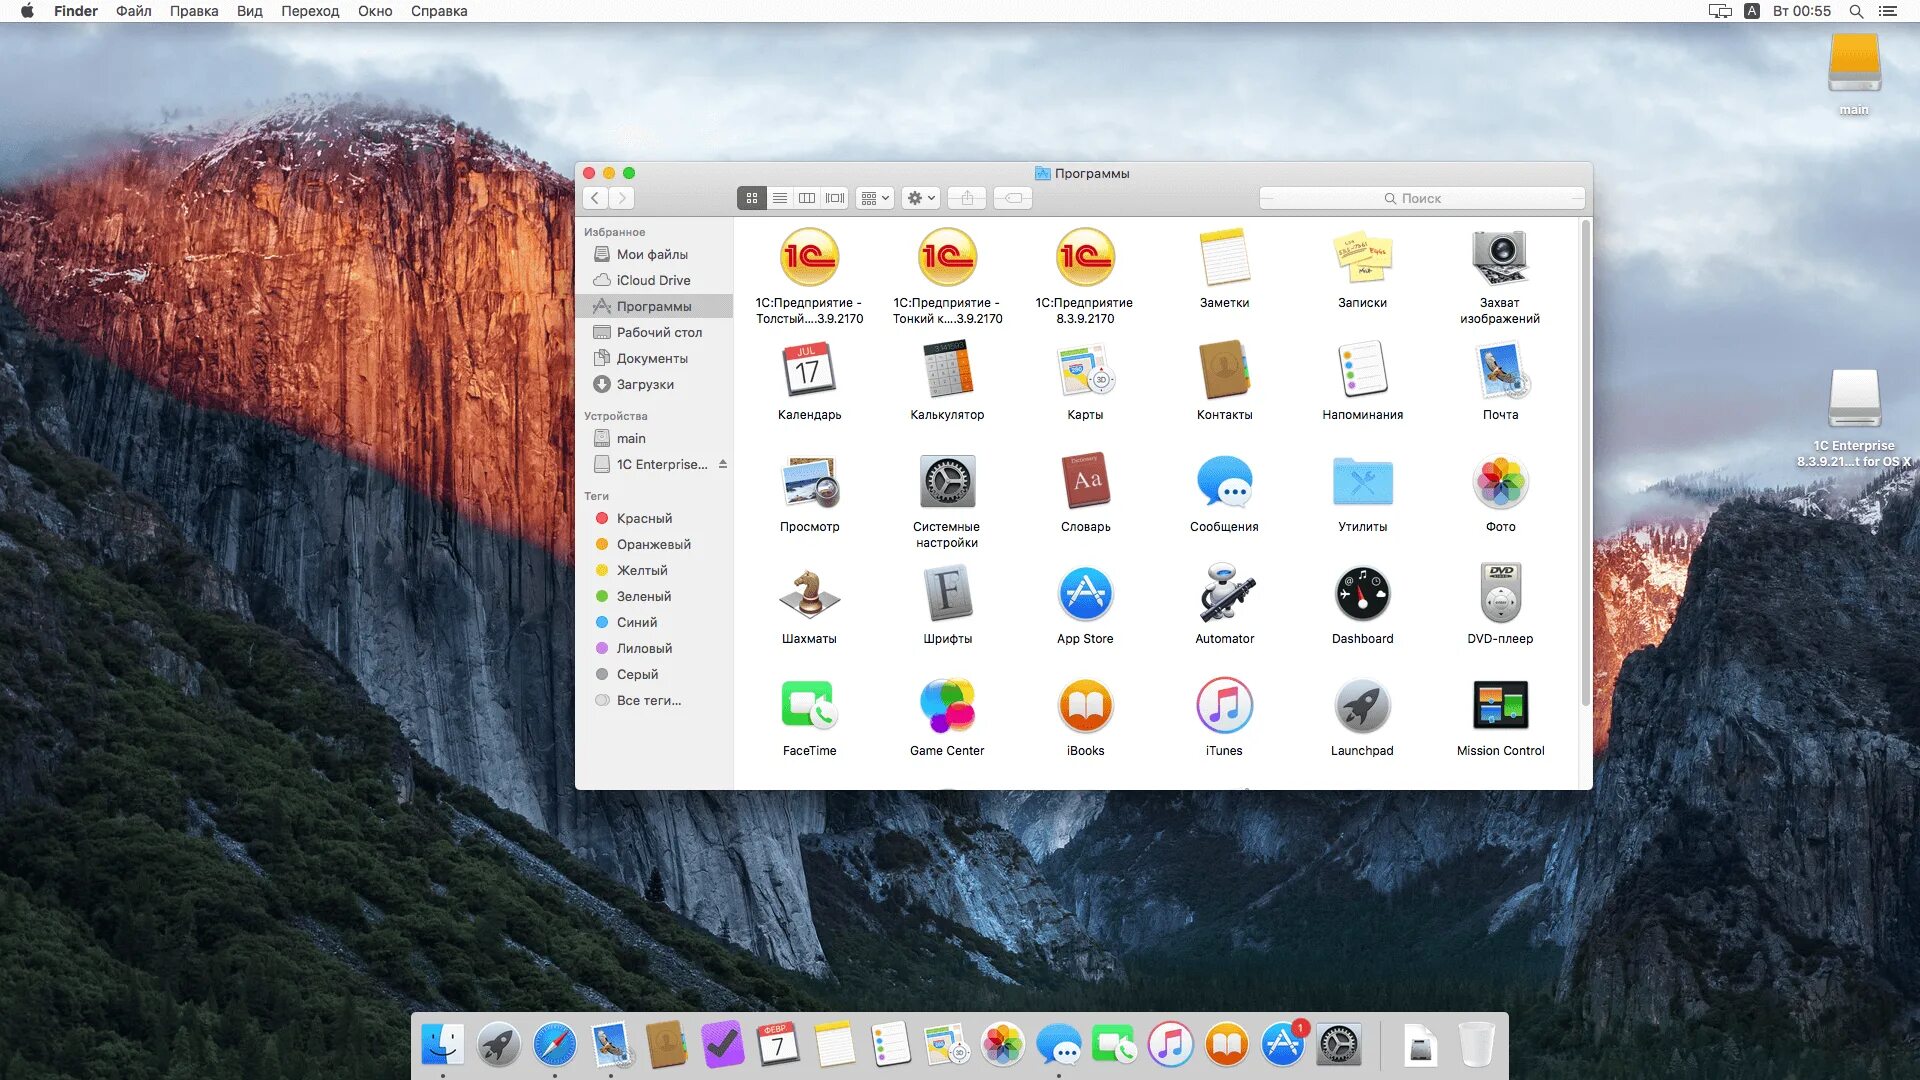Select Загрузки in the sidebar
This screenshot has width=1920, height=1080.
(645, 384)
